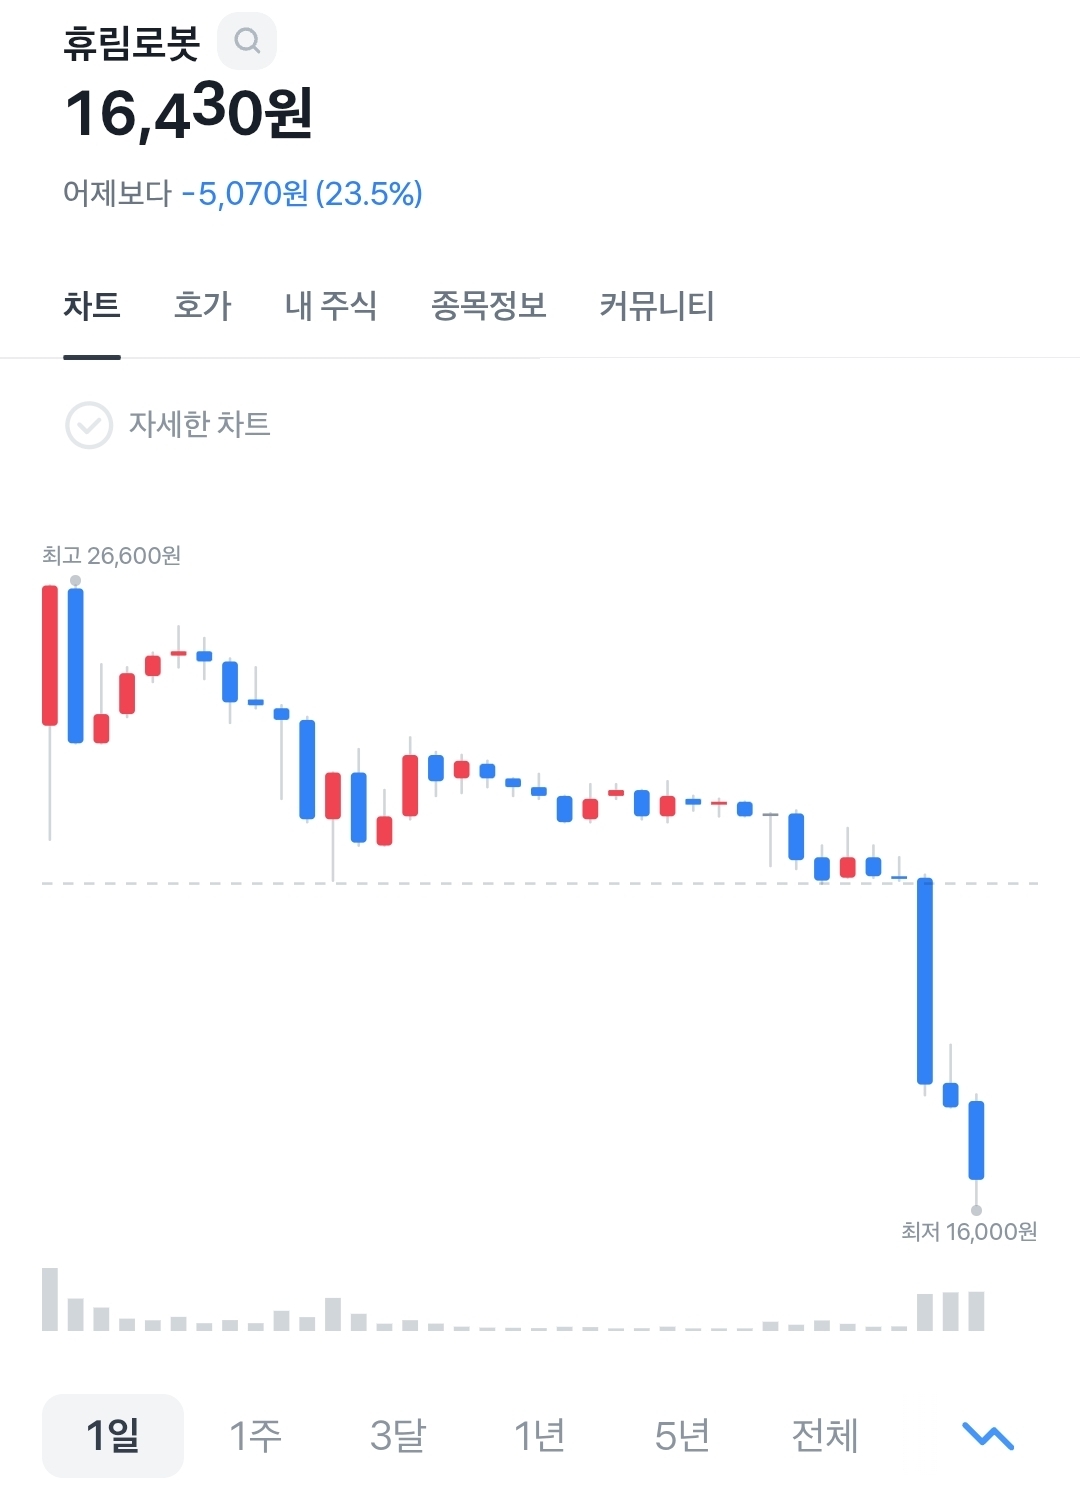Select the 1주 chart period
This screenshot has height=1489, width=1080.
point(255,1435)
